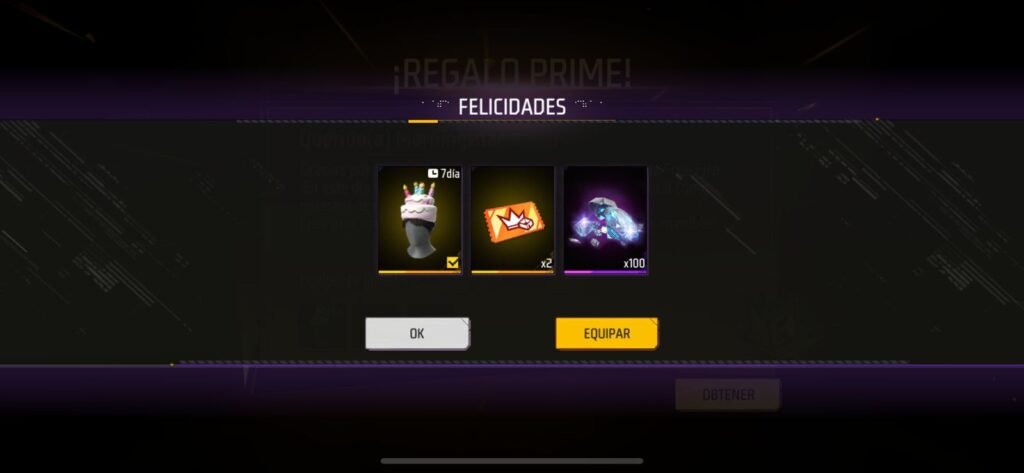The image size is (1024, 473).
Task: Tap the x2 quantity on the ticket
Action: pyautogui.click(x=546, y=264)
